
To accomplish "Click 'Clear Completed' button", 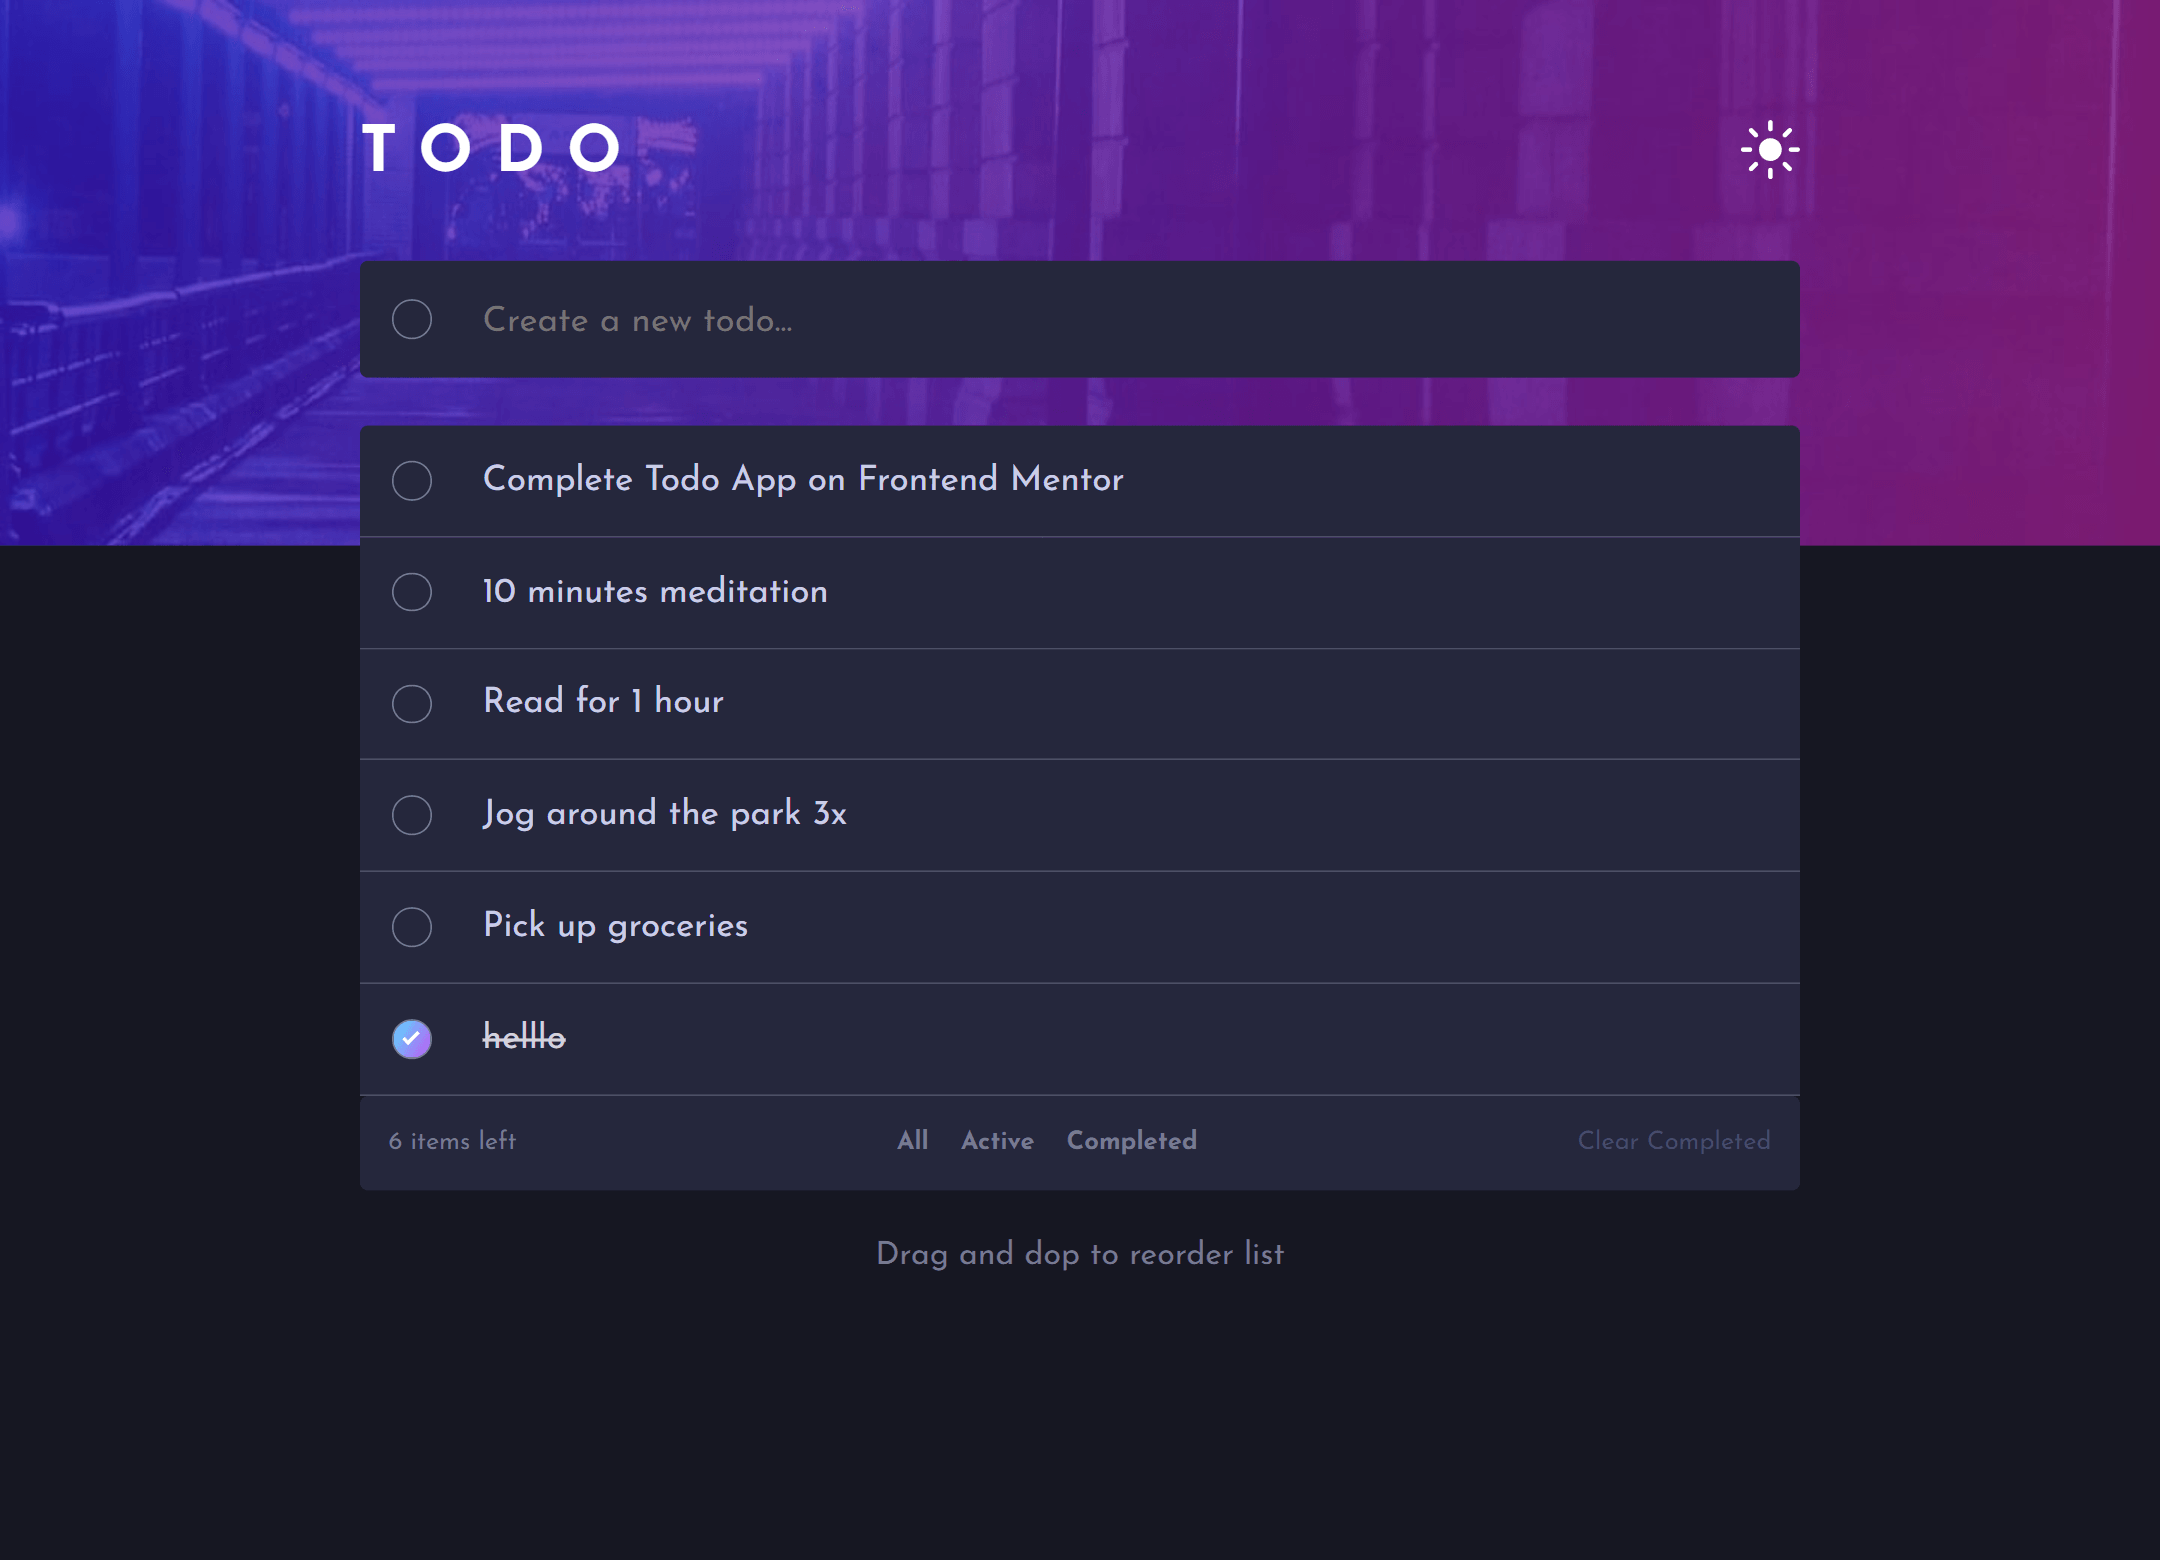I will [1672, 1141].
